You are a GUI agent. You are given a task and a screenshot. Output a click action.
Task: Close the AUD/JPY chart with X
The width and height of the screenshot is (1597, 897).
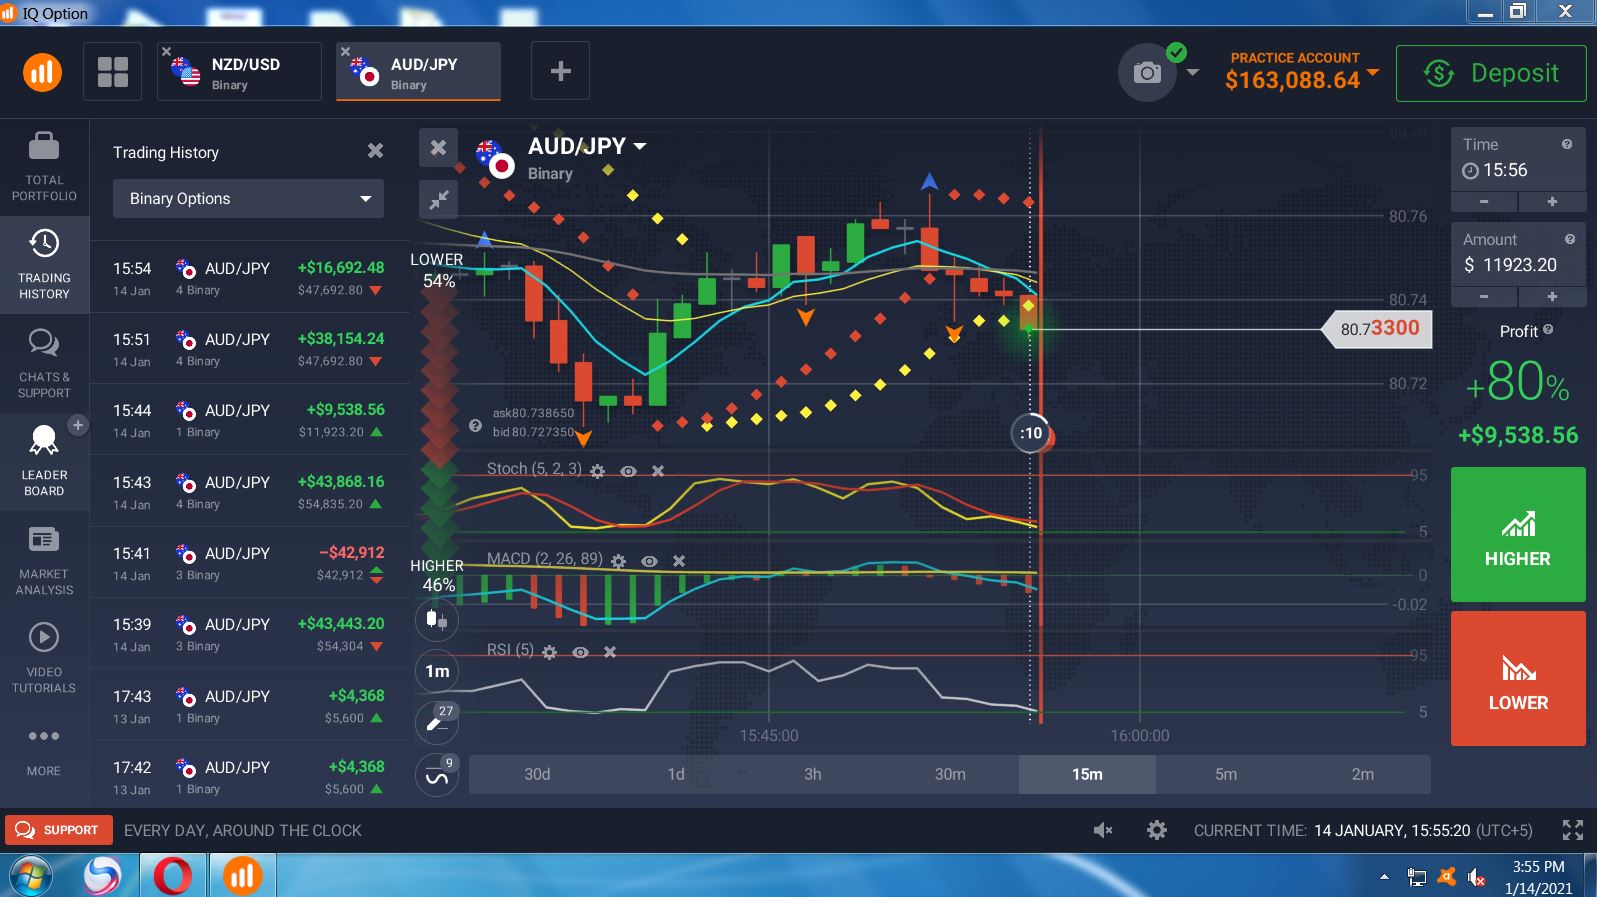point(438,148)
